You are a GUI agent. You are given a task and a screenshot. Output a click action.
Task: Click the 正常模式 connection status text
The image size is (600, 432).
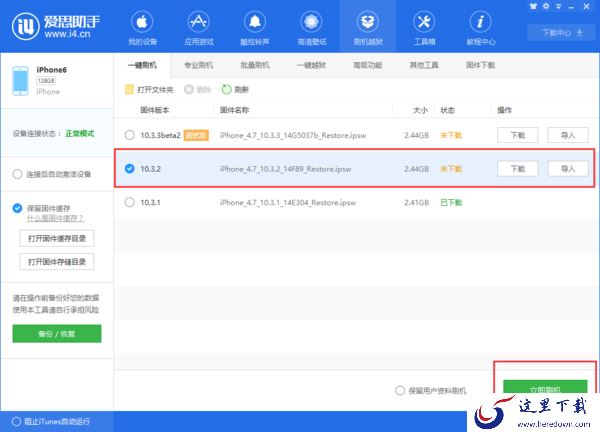pyautogui.click(x=80, y=134)
